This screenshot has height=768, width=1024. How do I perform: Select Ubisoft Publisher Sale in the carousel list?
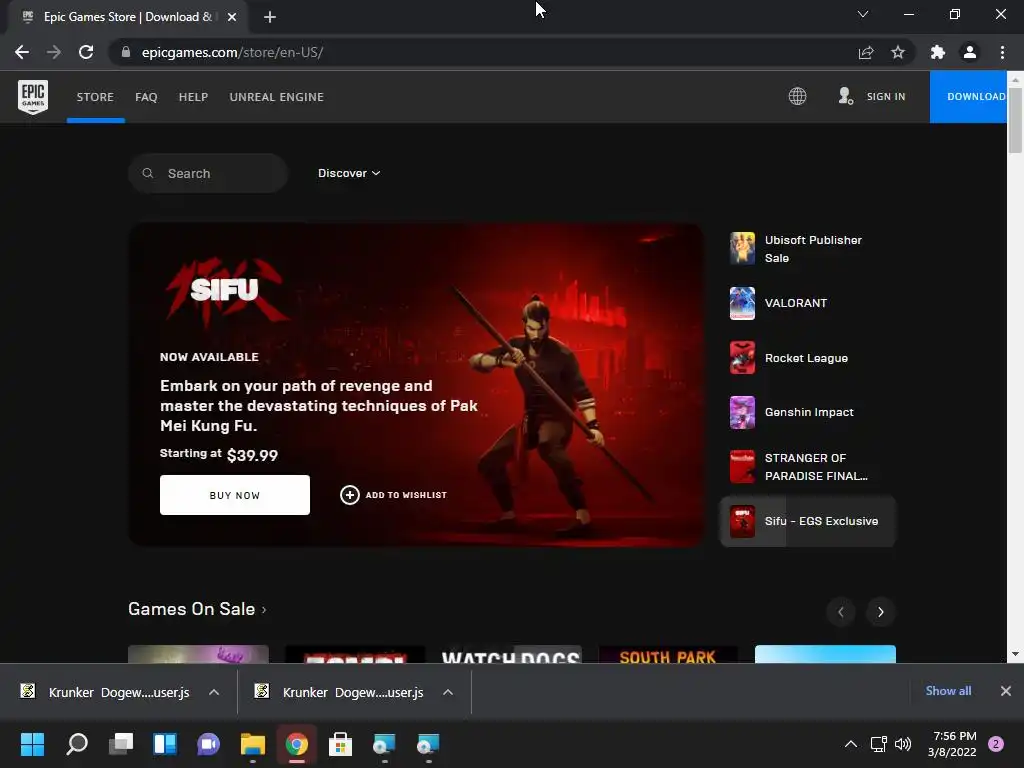807,249
